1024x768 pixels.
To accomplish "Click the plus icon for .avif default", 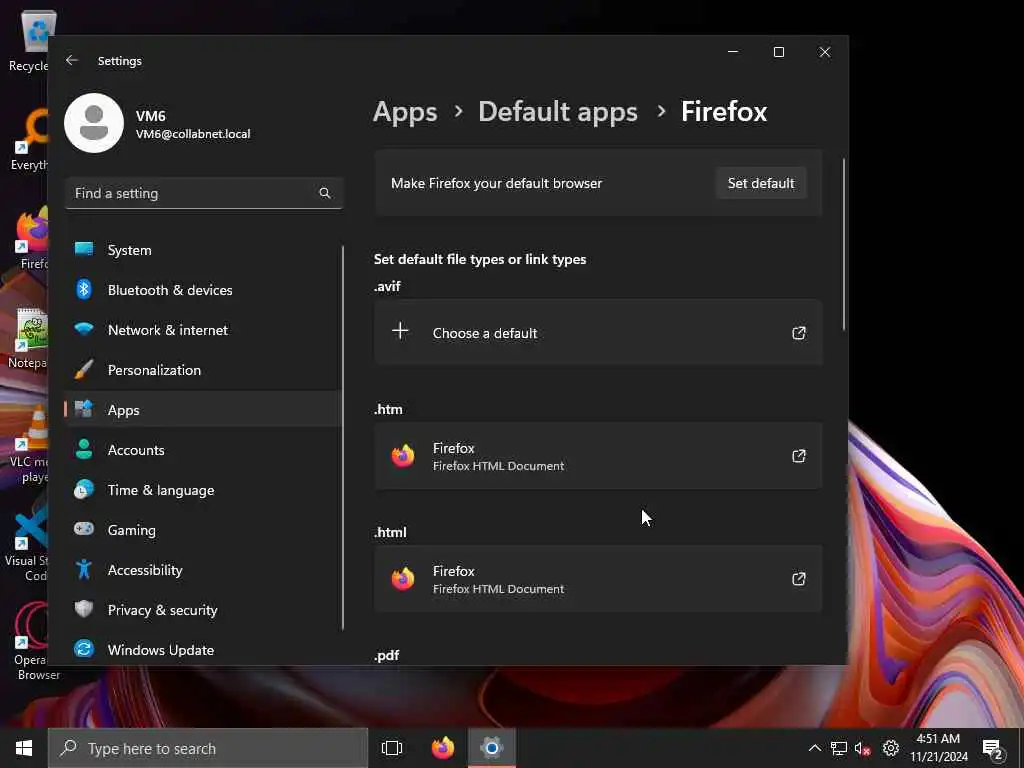I will (x=400, y=331).
